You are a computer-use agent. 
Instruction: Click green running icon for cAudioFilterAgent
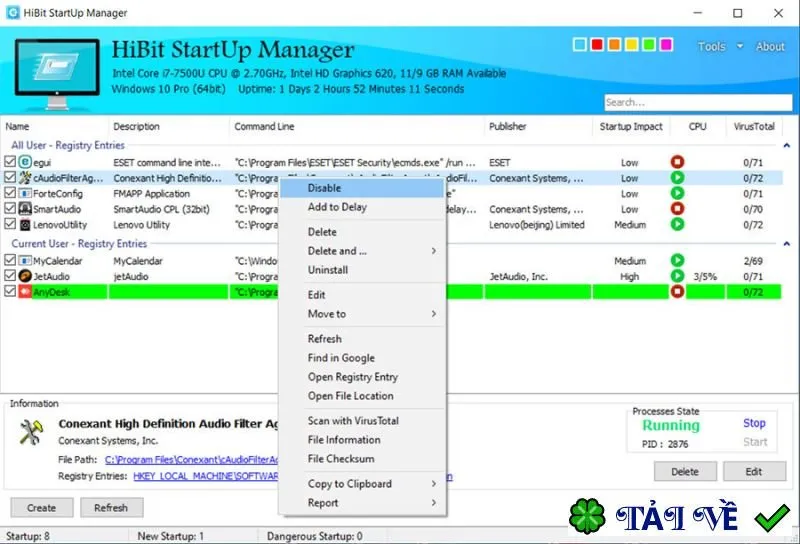pos(677,178)
